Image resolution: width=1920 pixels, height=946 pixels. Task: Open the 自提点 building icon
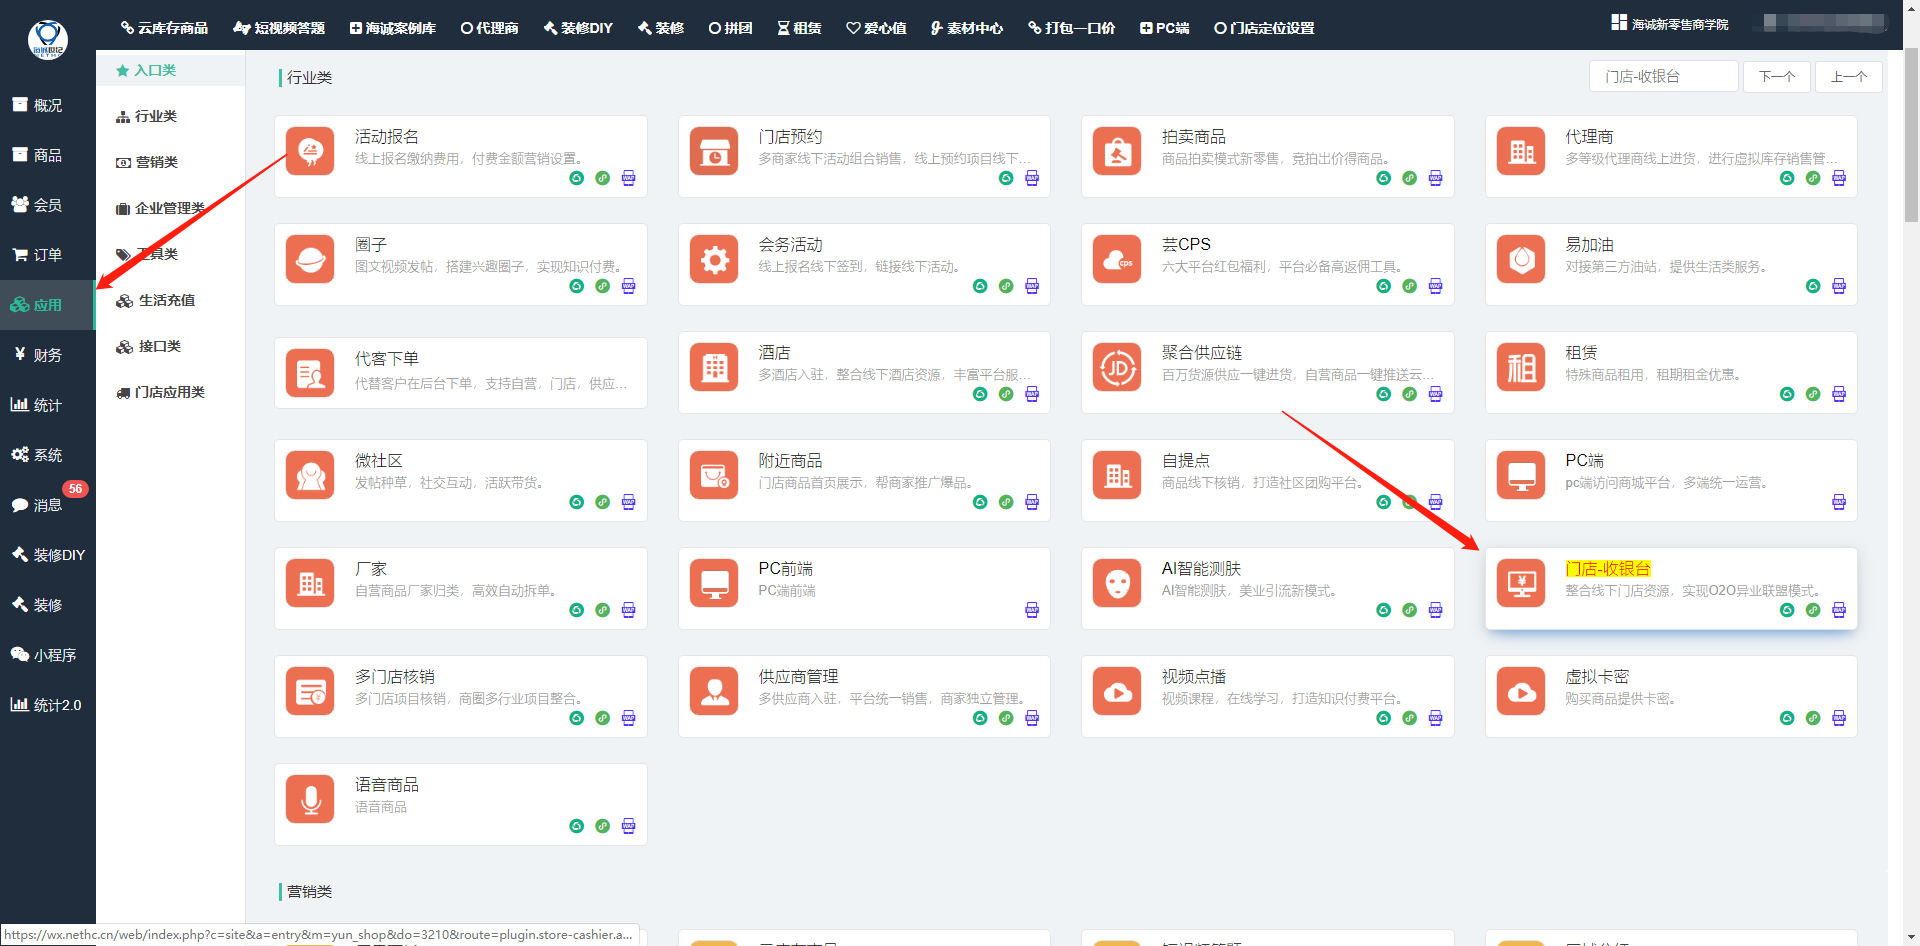[x=1117, y=475]
